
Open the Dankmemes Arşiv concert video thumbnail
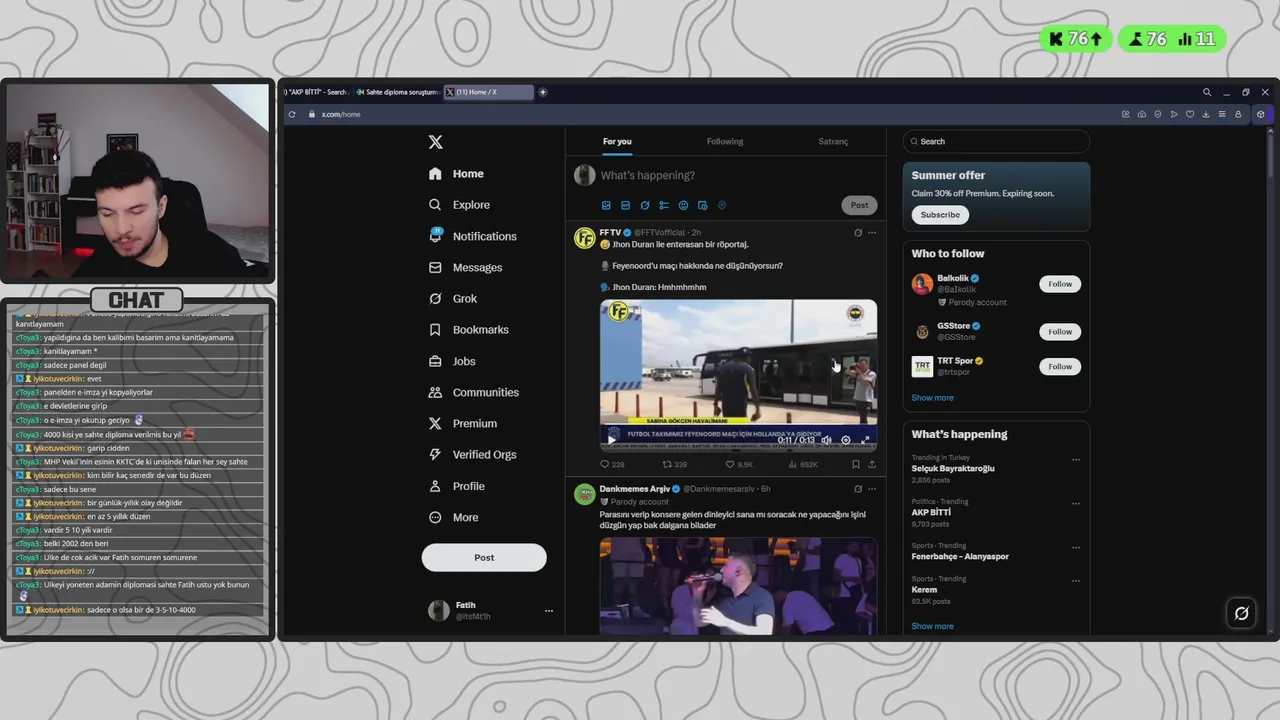click(738, 586)
